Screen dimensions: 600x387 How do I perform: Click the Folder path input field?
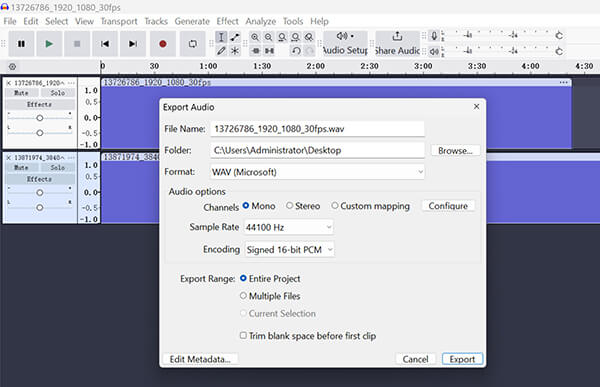point(317,150)
